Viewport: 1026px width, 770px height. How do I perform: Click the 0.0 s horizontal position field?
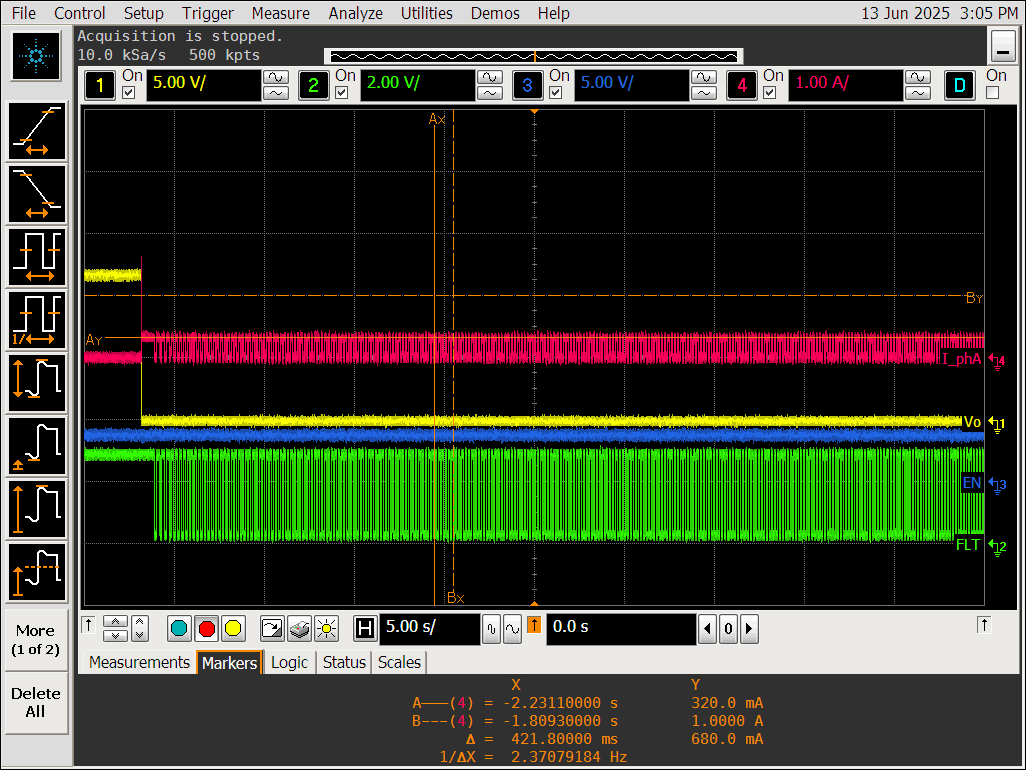point(621,629)
